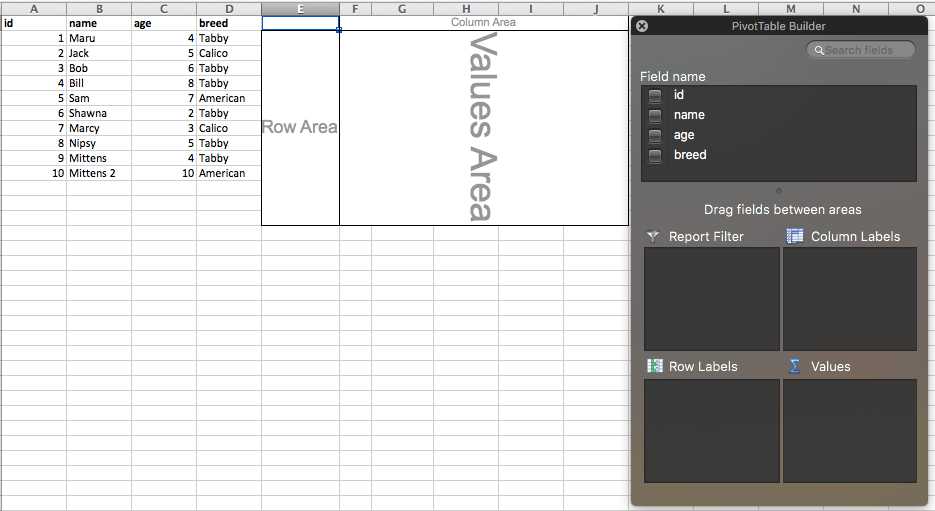Select column B header

[99, 8]
